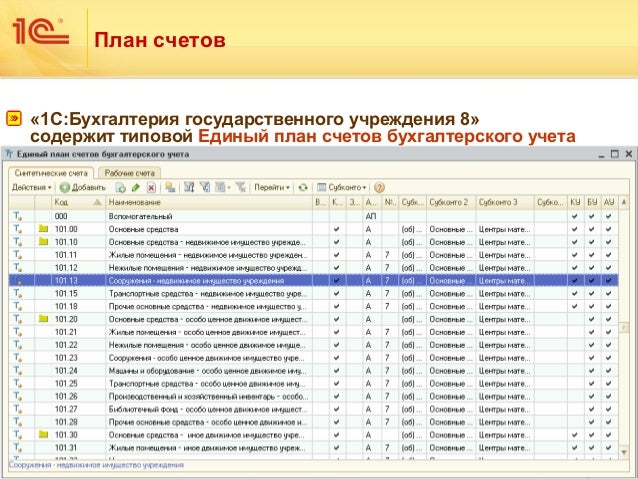638x479 pixels.
Task: Toggle КУ checkmark for row 101.31
Action: tap(575, 448)
